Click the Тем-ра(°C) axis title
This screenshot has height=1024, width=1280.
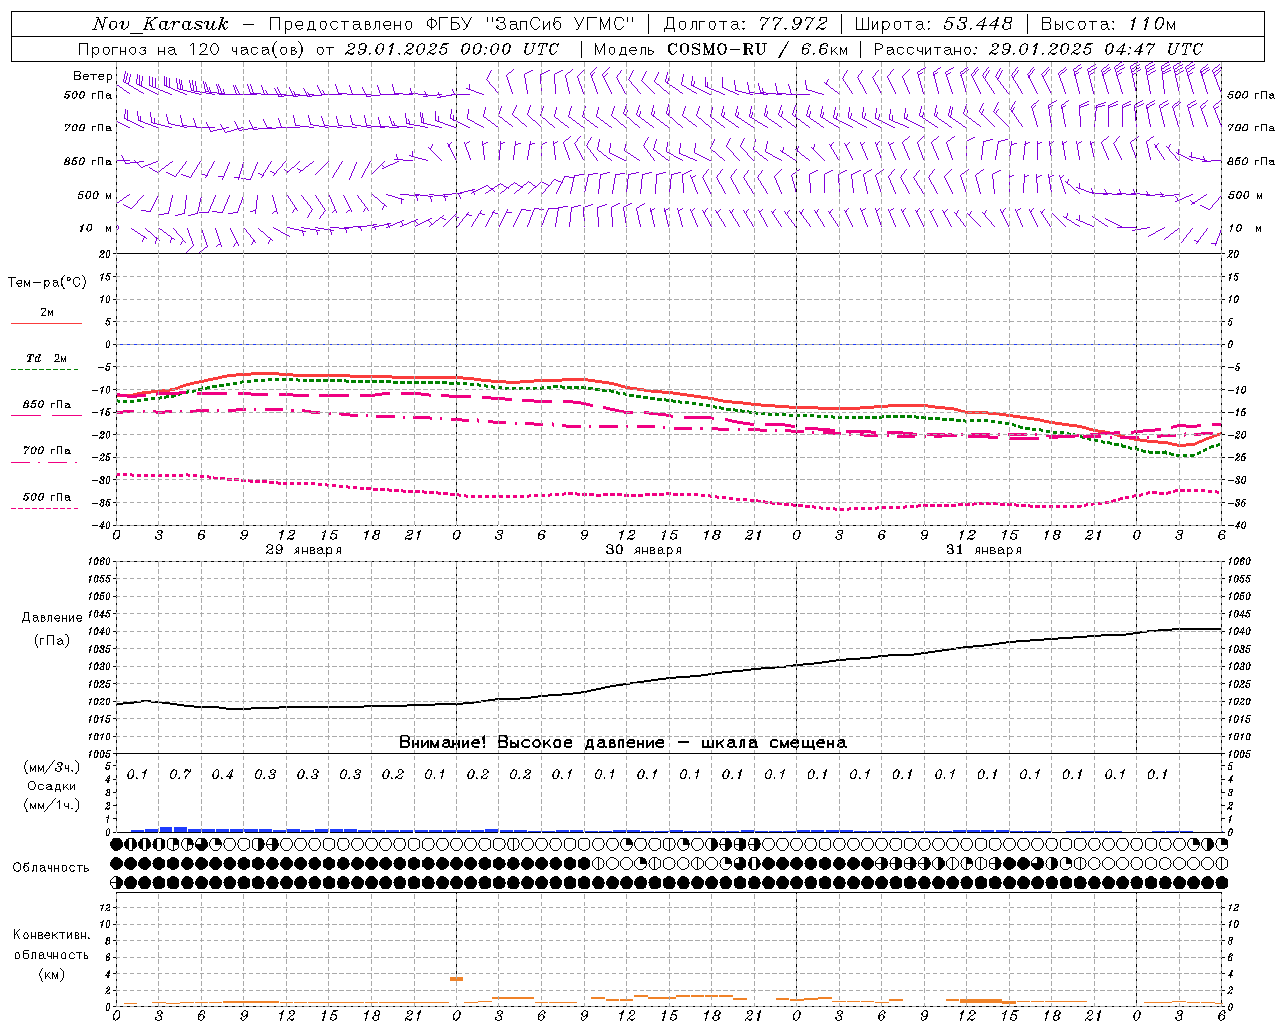47,283
